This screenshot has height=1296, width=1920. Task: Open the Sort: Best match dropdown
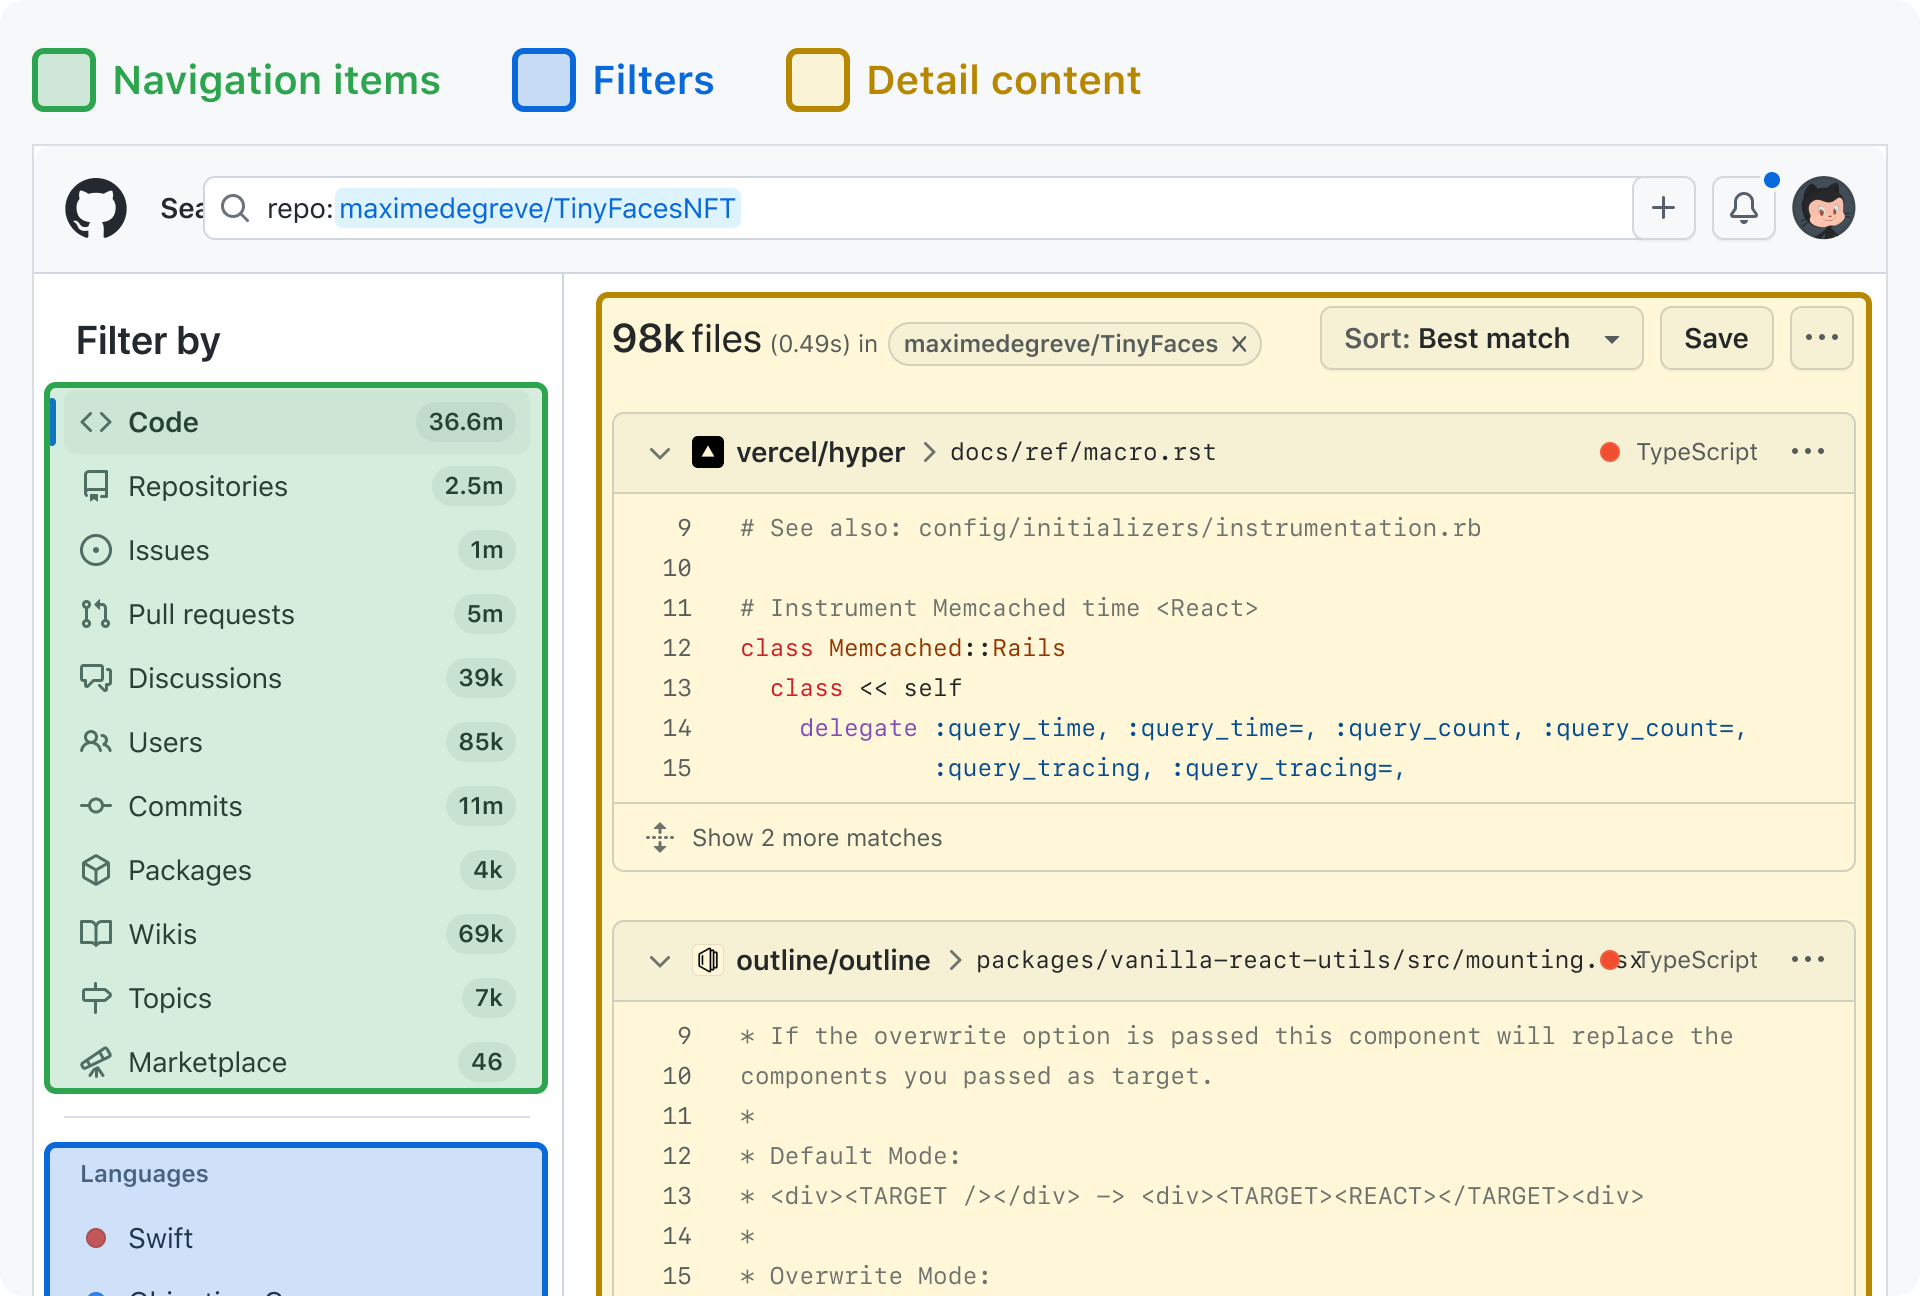click(1481, 339)
